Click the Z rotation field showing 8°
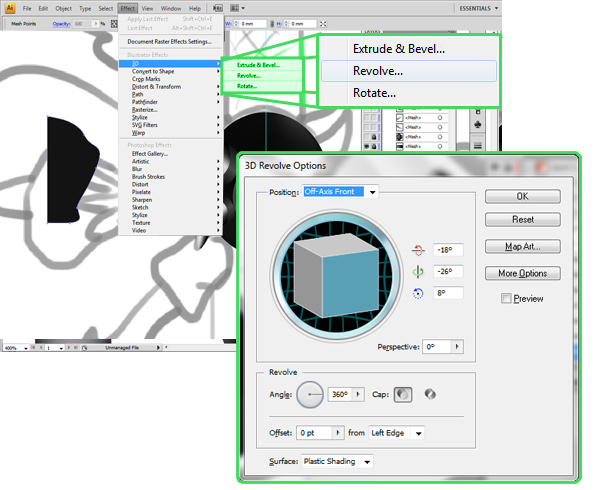Screen dimensions: 600x490 tap(448, 293)
